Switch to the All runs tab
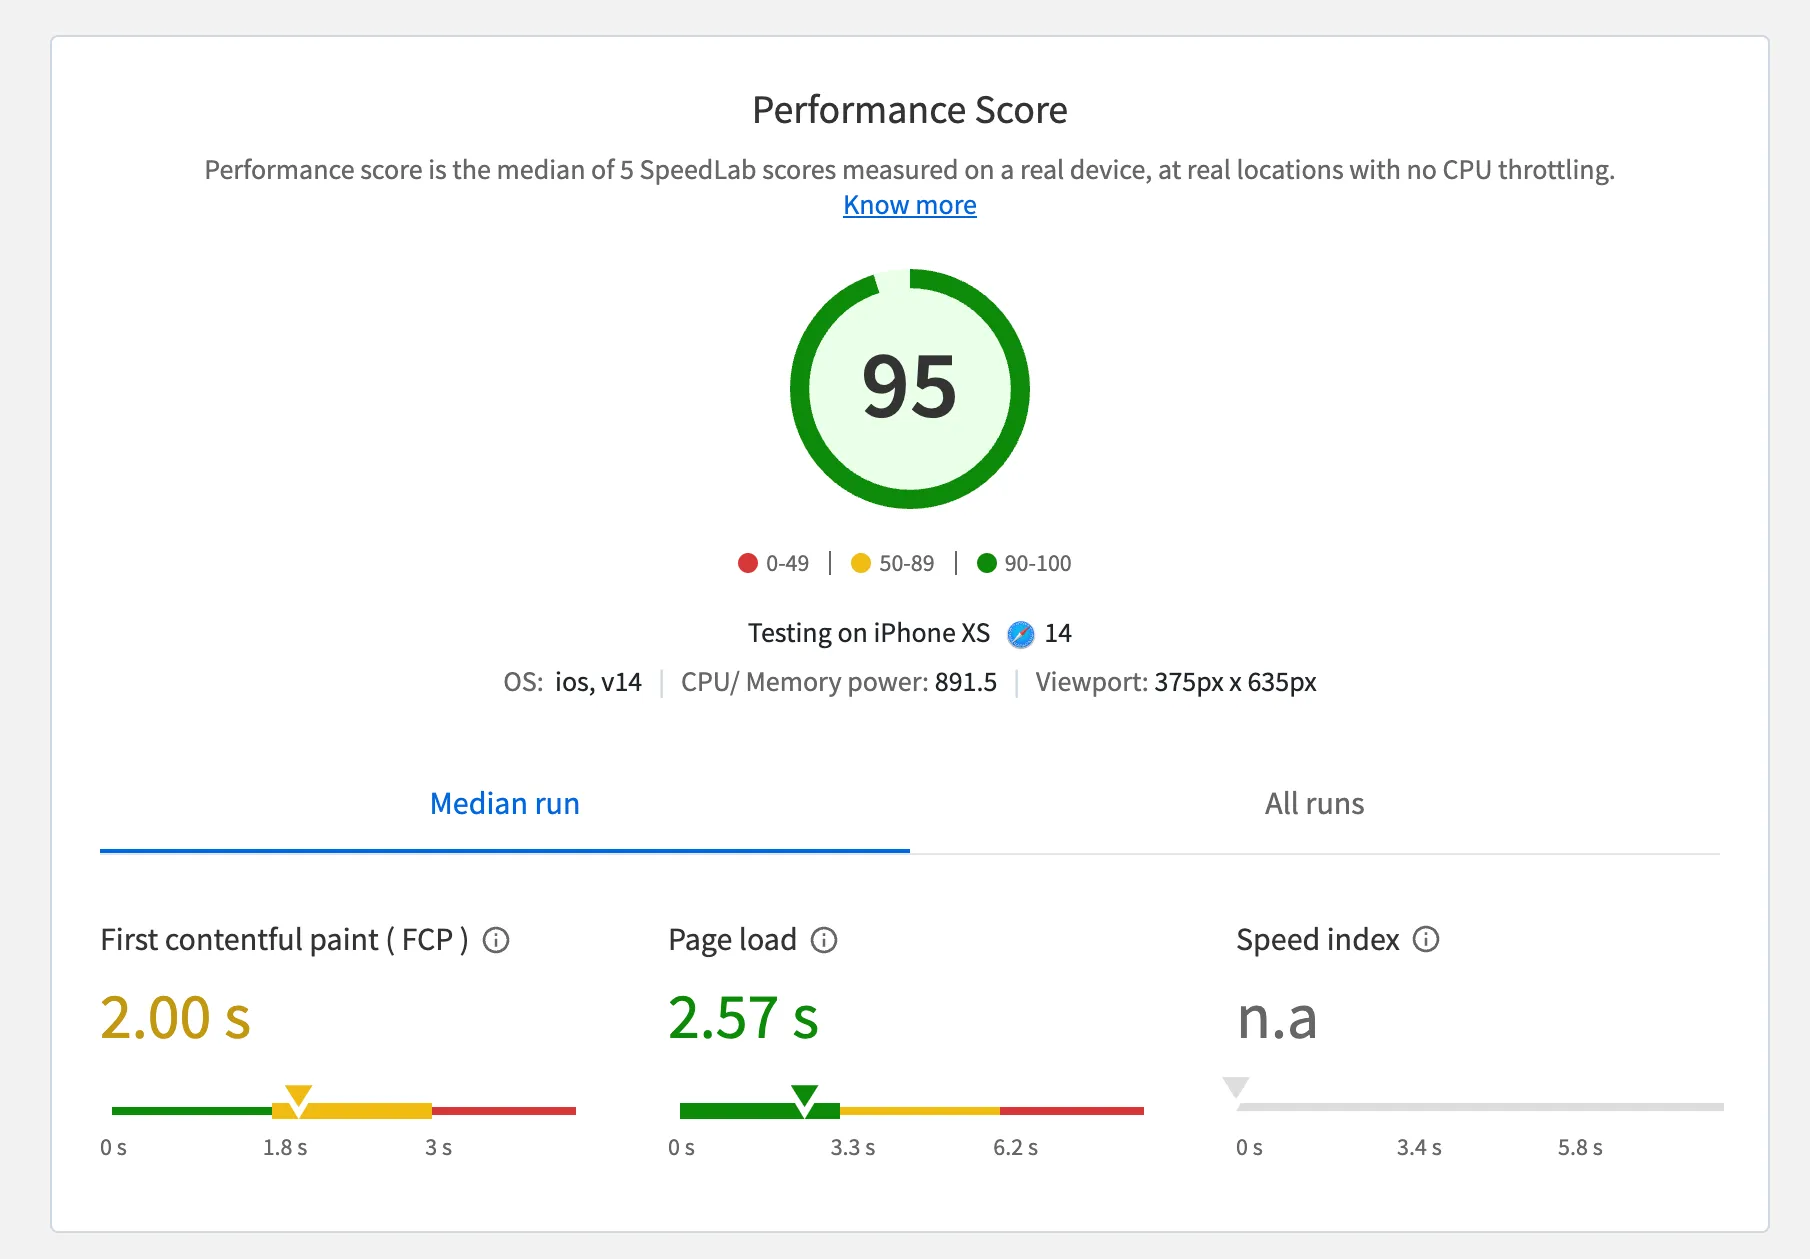Screen dimensions: 1810x1259 pyautogui.click(x=1314, y=804)
